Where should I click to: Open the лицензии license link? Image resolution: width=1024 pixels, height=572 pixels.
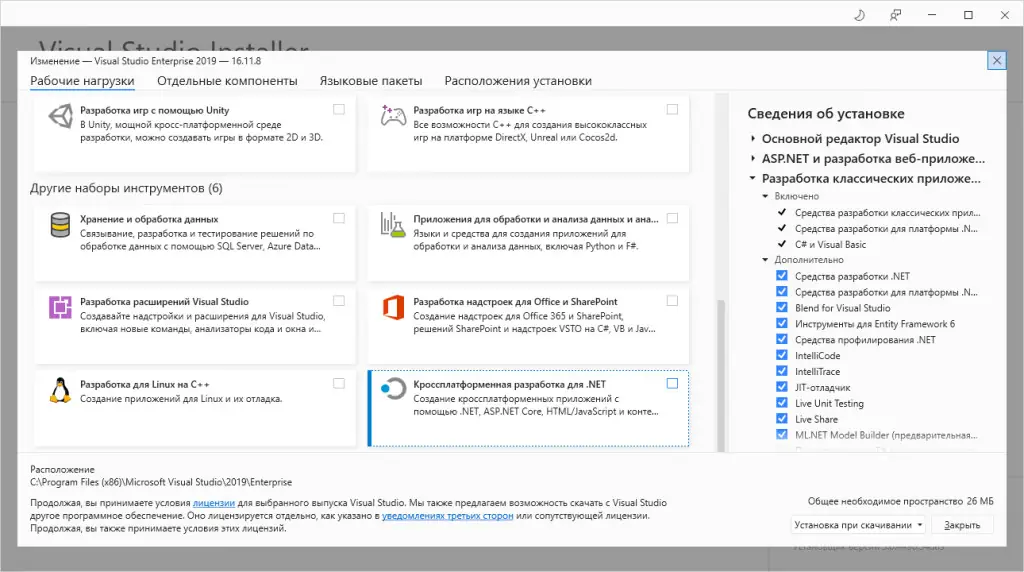tap(214, 503)
